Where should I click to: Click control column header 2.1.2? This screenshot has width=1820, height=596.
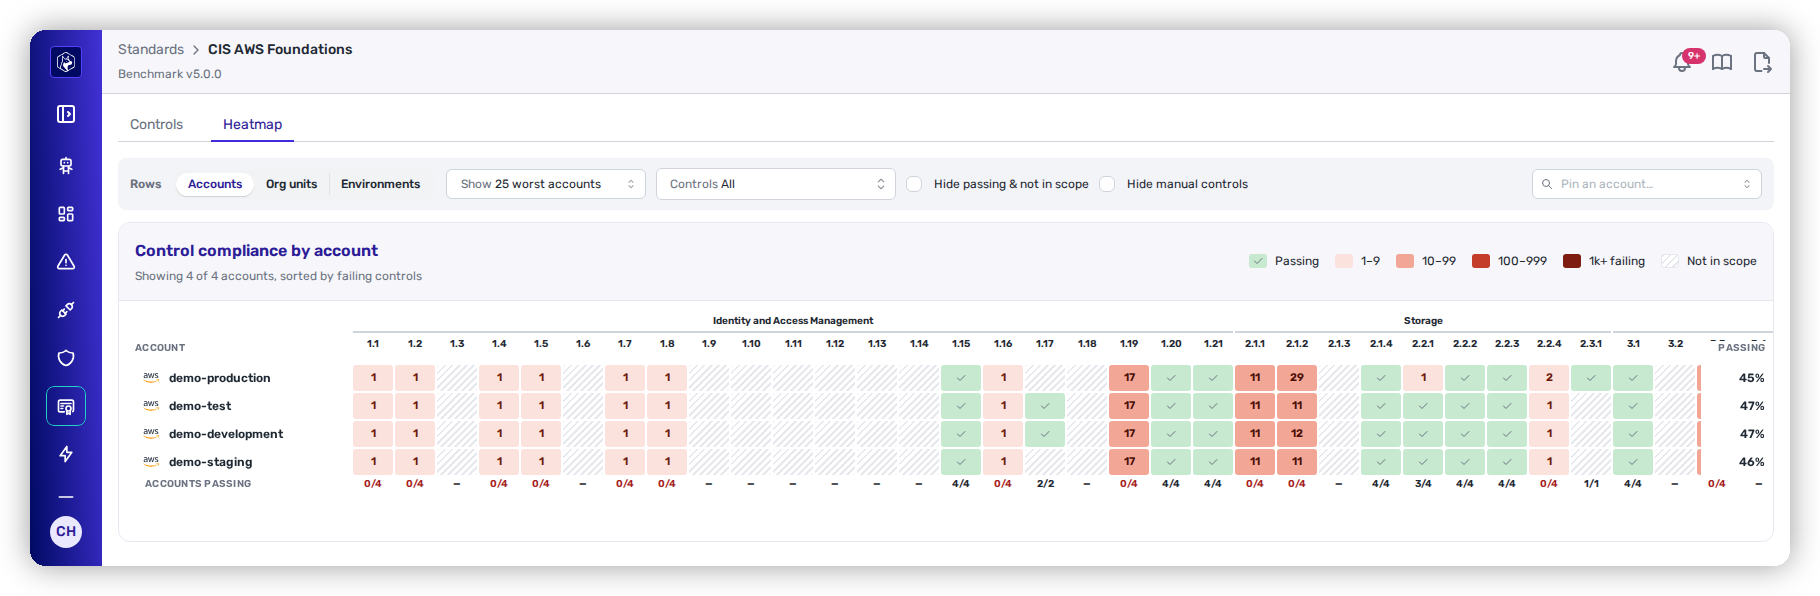[1297, 344]
